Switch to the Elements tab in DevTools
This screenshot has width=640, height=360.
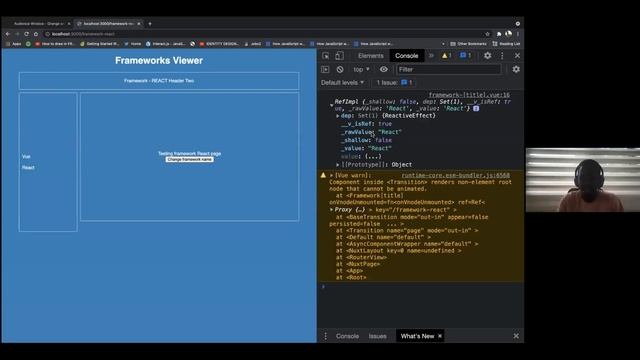(371, 56)
